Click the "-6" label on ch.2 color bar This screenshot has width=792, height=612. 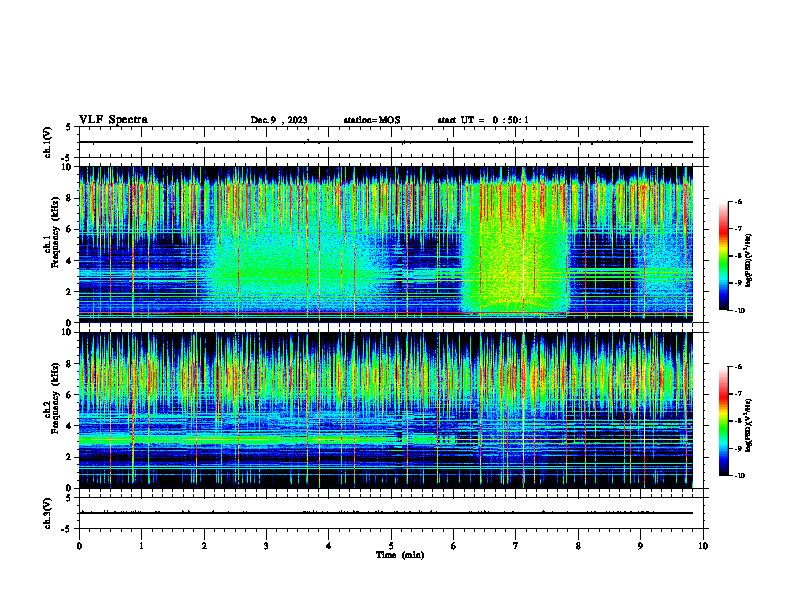(738, 367)
